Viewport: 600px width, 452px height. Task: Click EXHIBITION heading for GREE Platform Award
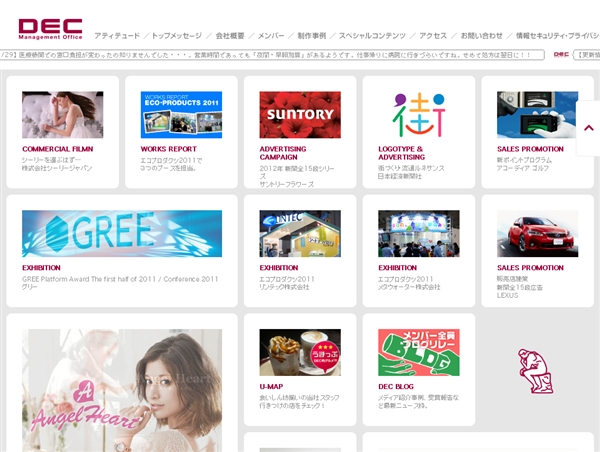point(41,268)
